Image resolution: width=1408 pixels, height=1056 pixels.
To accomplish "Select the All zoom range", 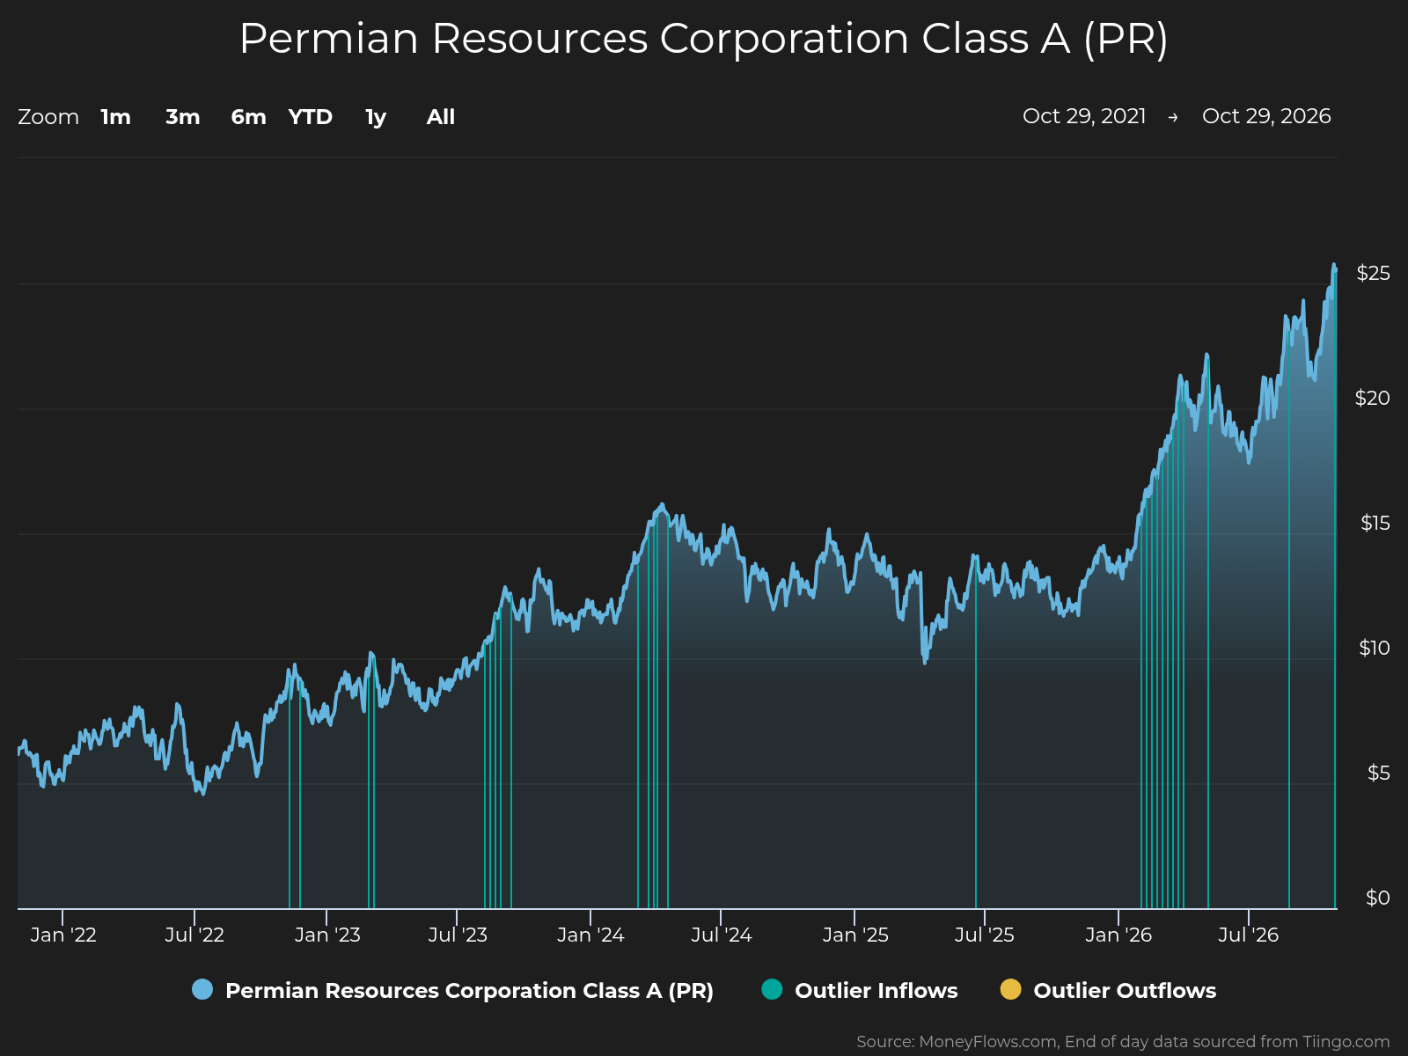I will click(441, 117).
